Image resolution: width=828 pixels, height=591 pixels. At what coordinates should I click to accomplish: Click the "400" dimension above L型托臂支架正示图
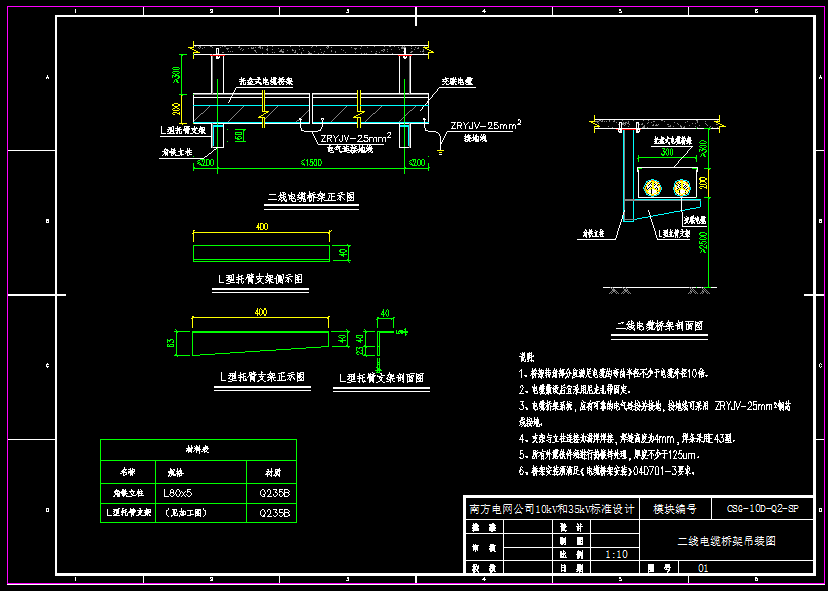pos(261,312)
